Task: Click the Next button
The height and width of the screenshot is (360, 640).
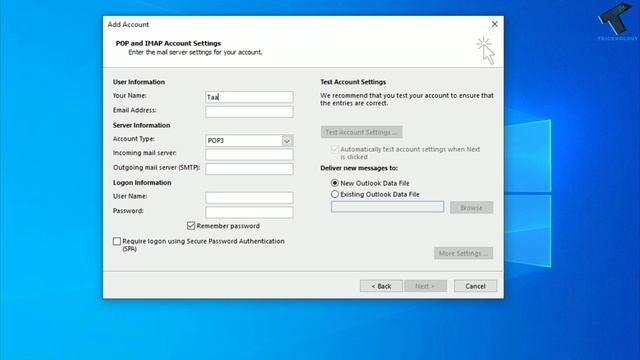Action: [425, 286]
